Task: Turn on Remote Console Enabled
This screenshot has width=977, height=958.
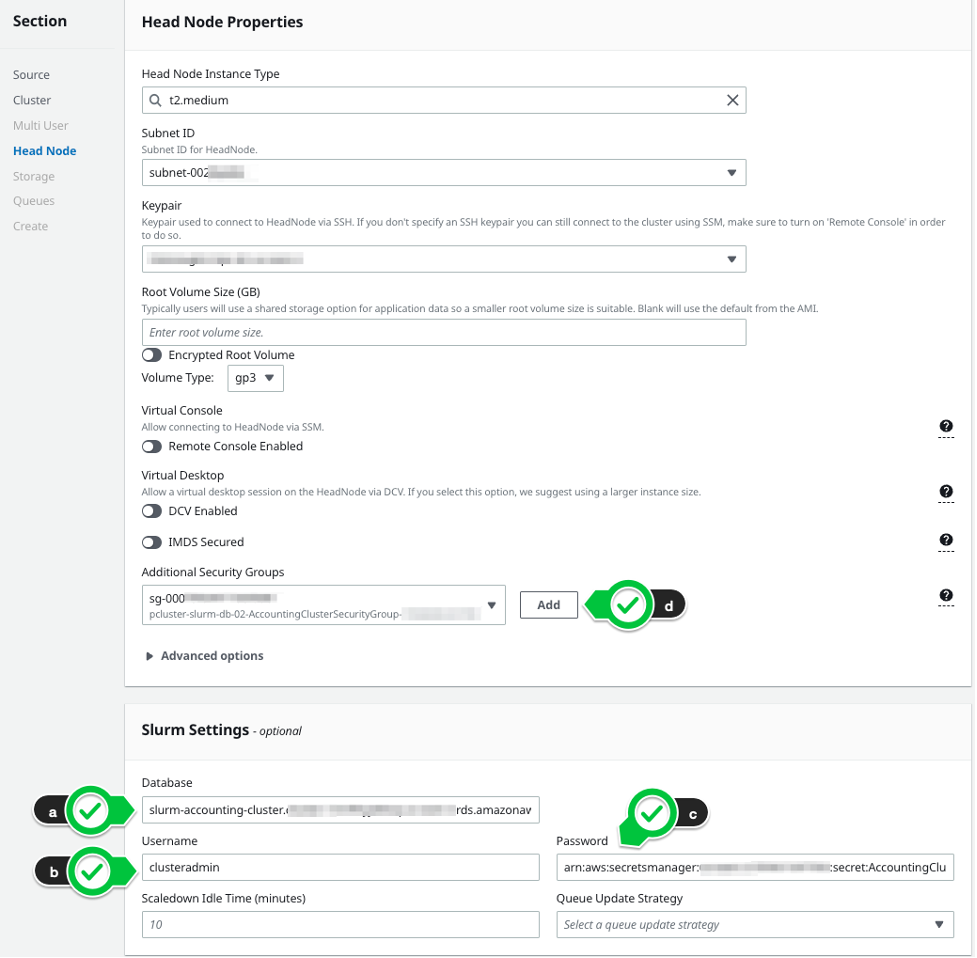Action: [151, 447]
